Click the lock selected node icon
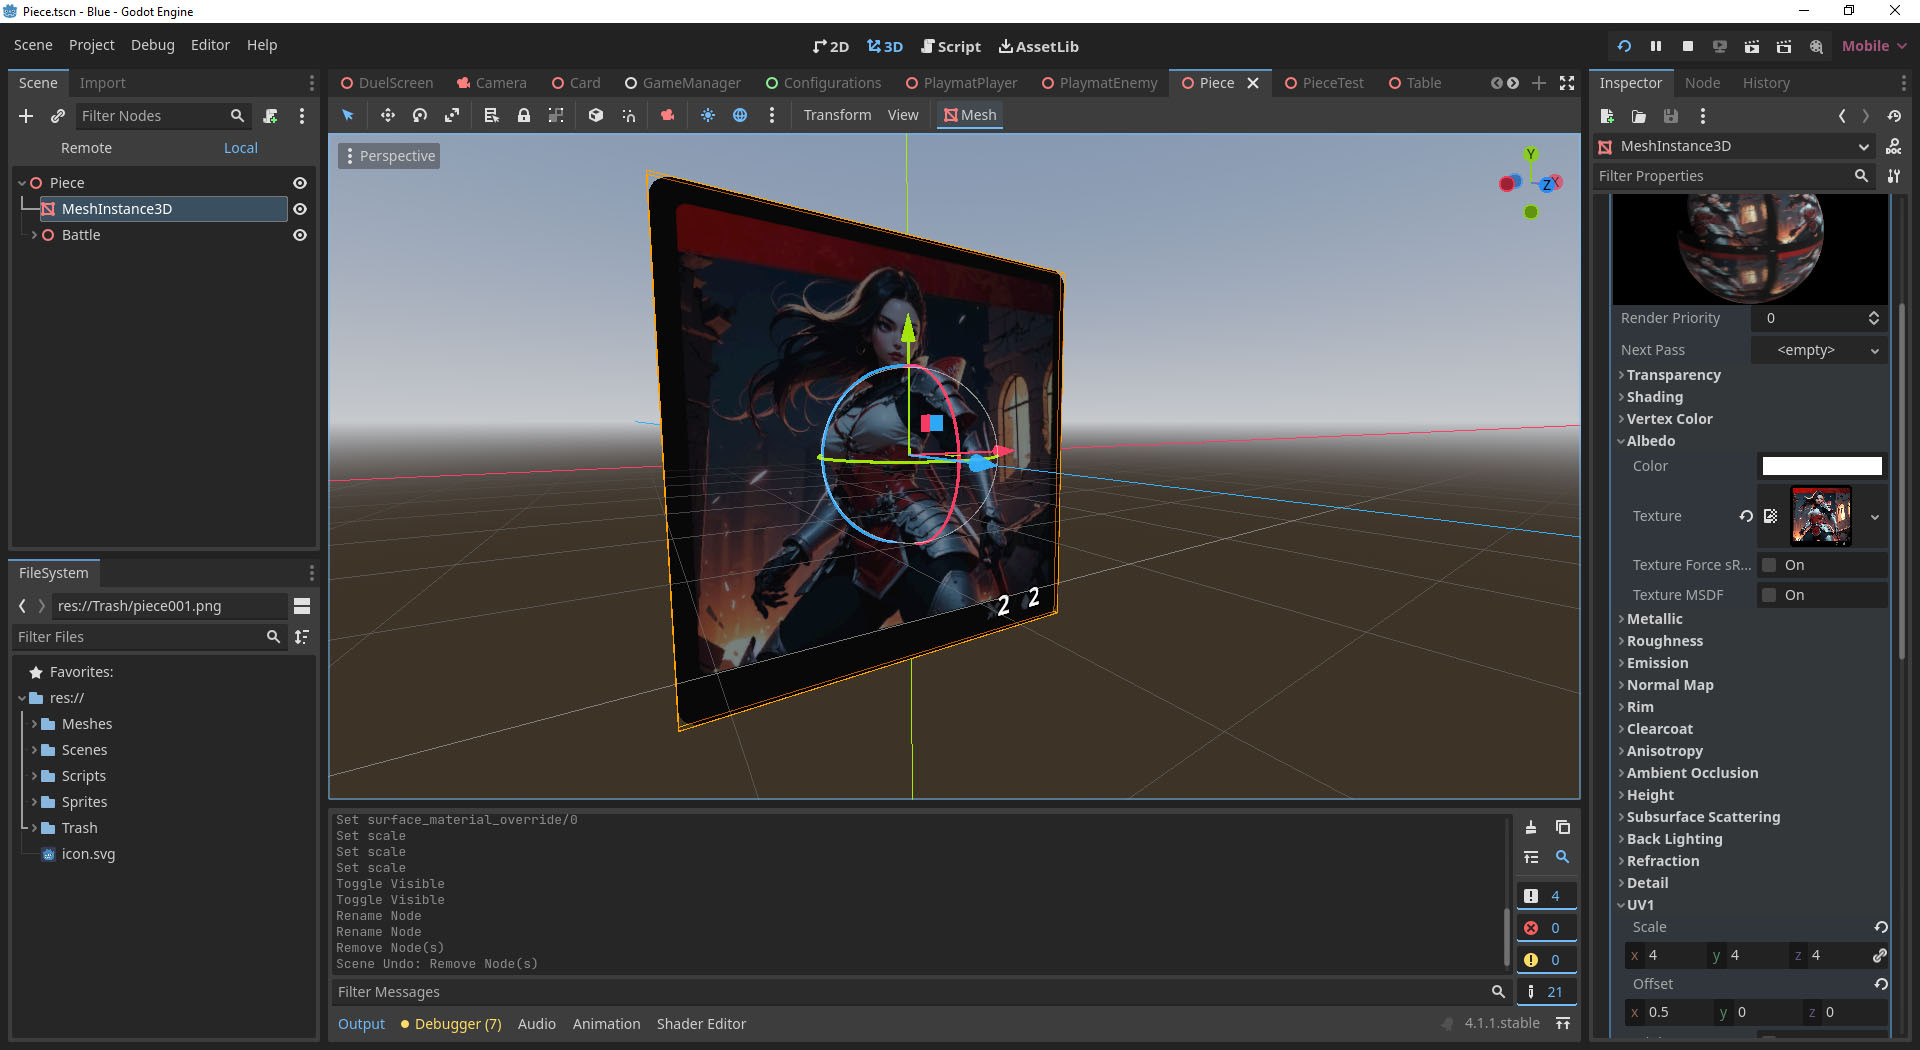1920x1050 pixels. pos(523,115)
